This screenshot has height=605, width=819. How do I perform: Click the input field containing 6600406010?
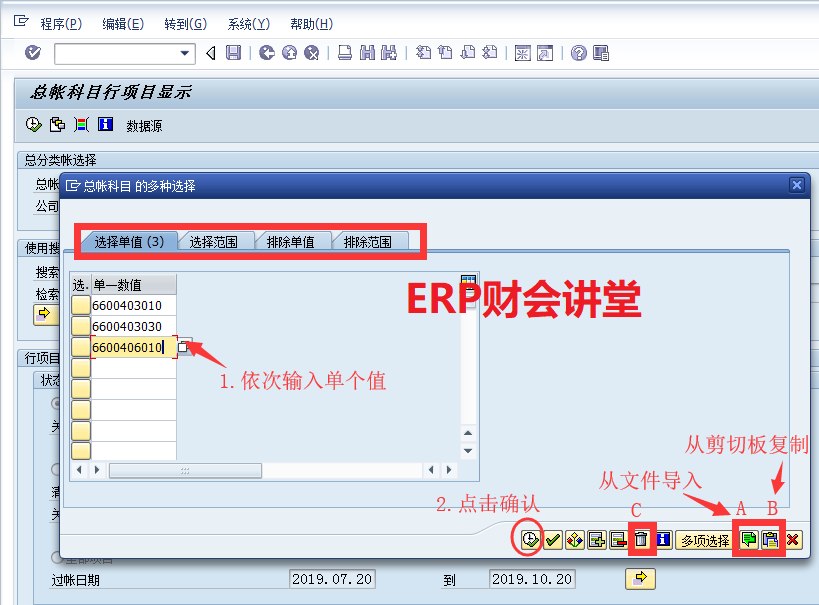tap(134, 347)
